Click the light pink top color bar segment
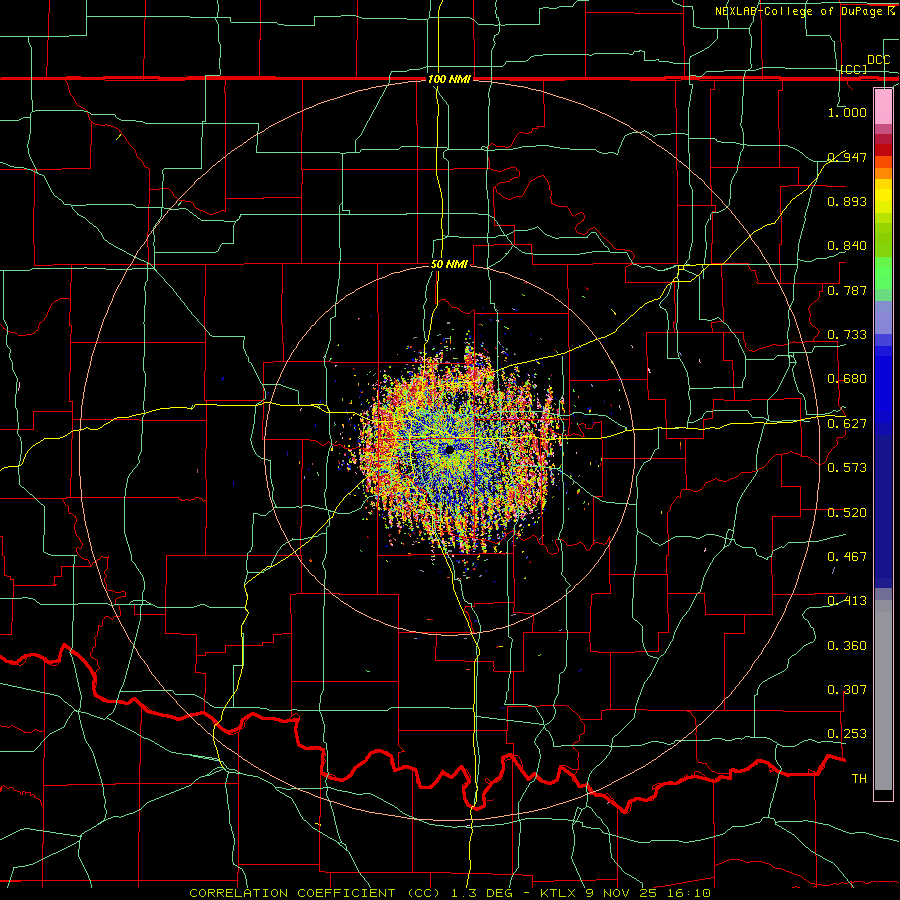Image resolution: width=900 pixels, height=900 pixels. pyautogui.click(x=883, y=106)
